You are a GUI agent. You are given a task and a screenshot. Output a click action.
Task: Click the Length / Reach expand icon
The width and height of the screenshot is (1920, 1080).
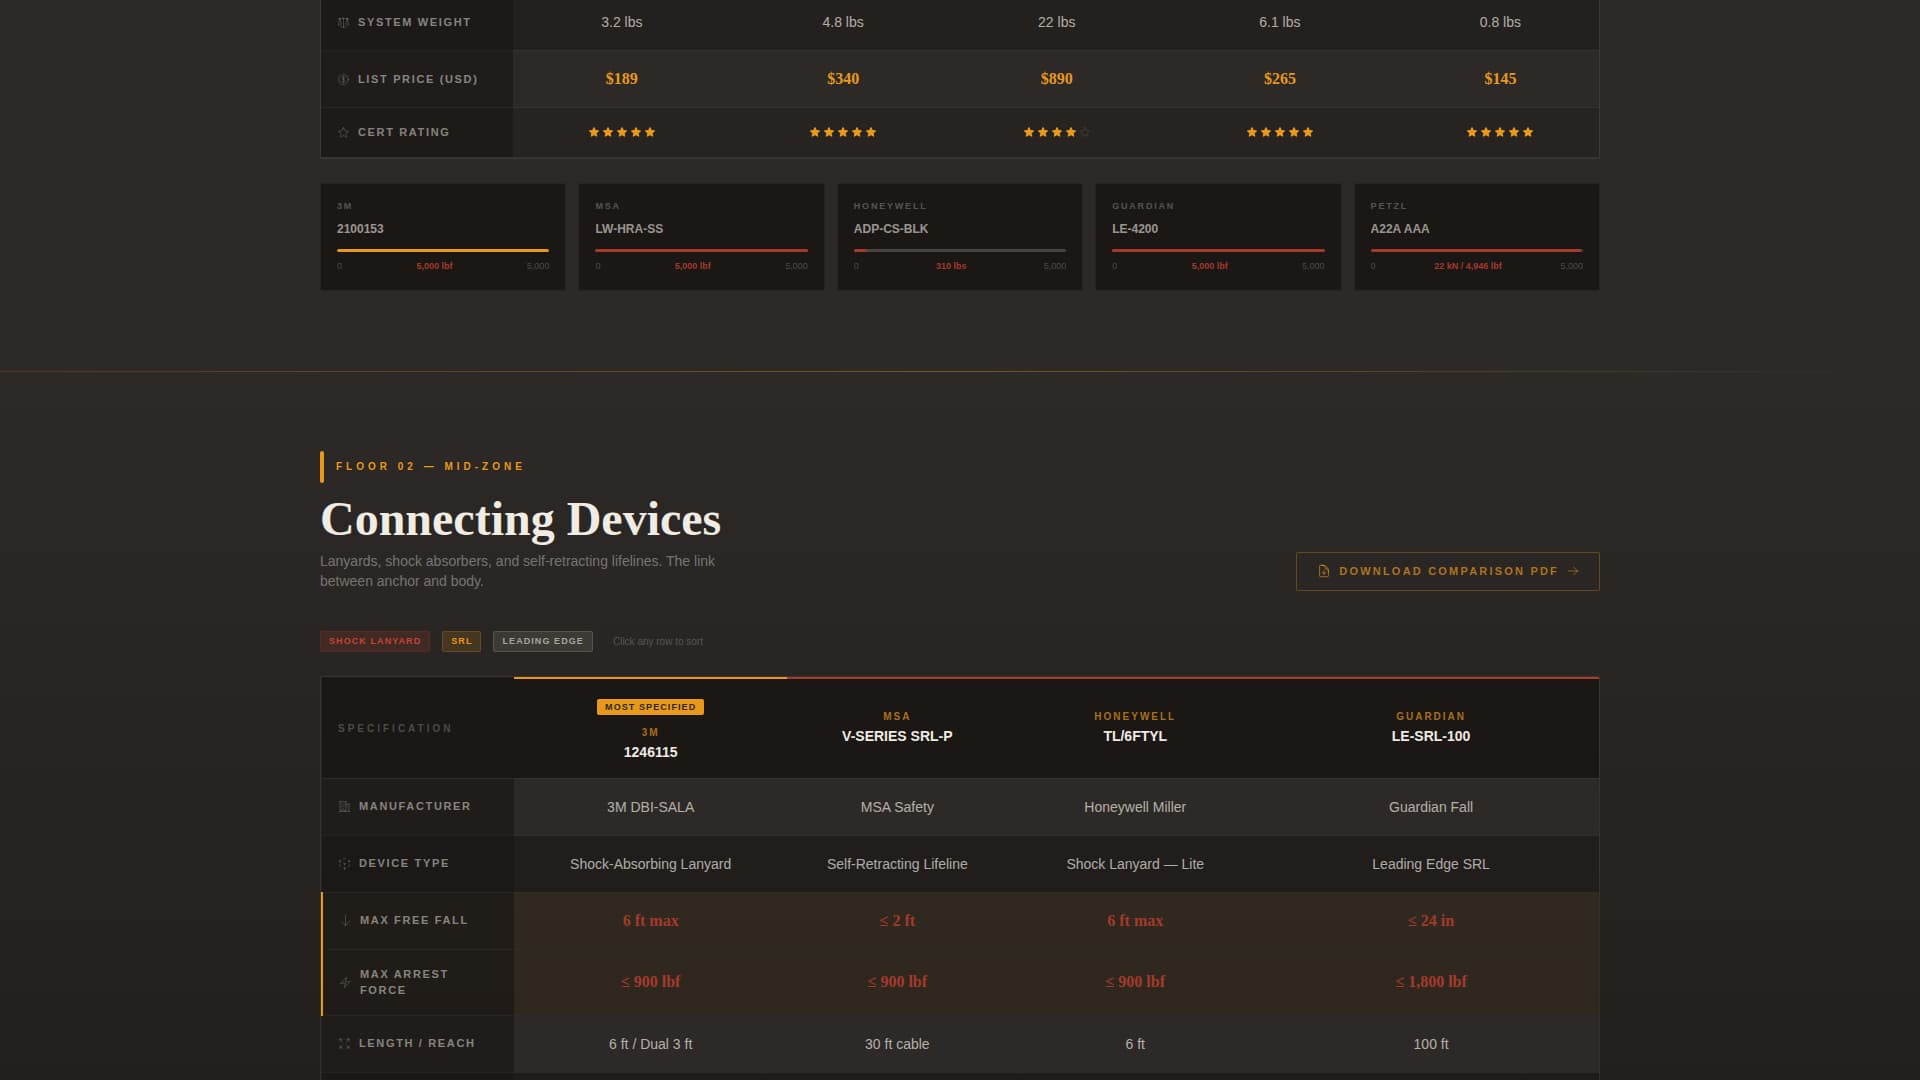[343, 1043]
